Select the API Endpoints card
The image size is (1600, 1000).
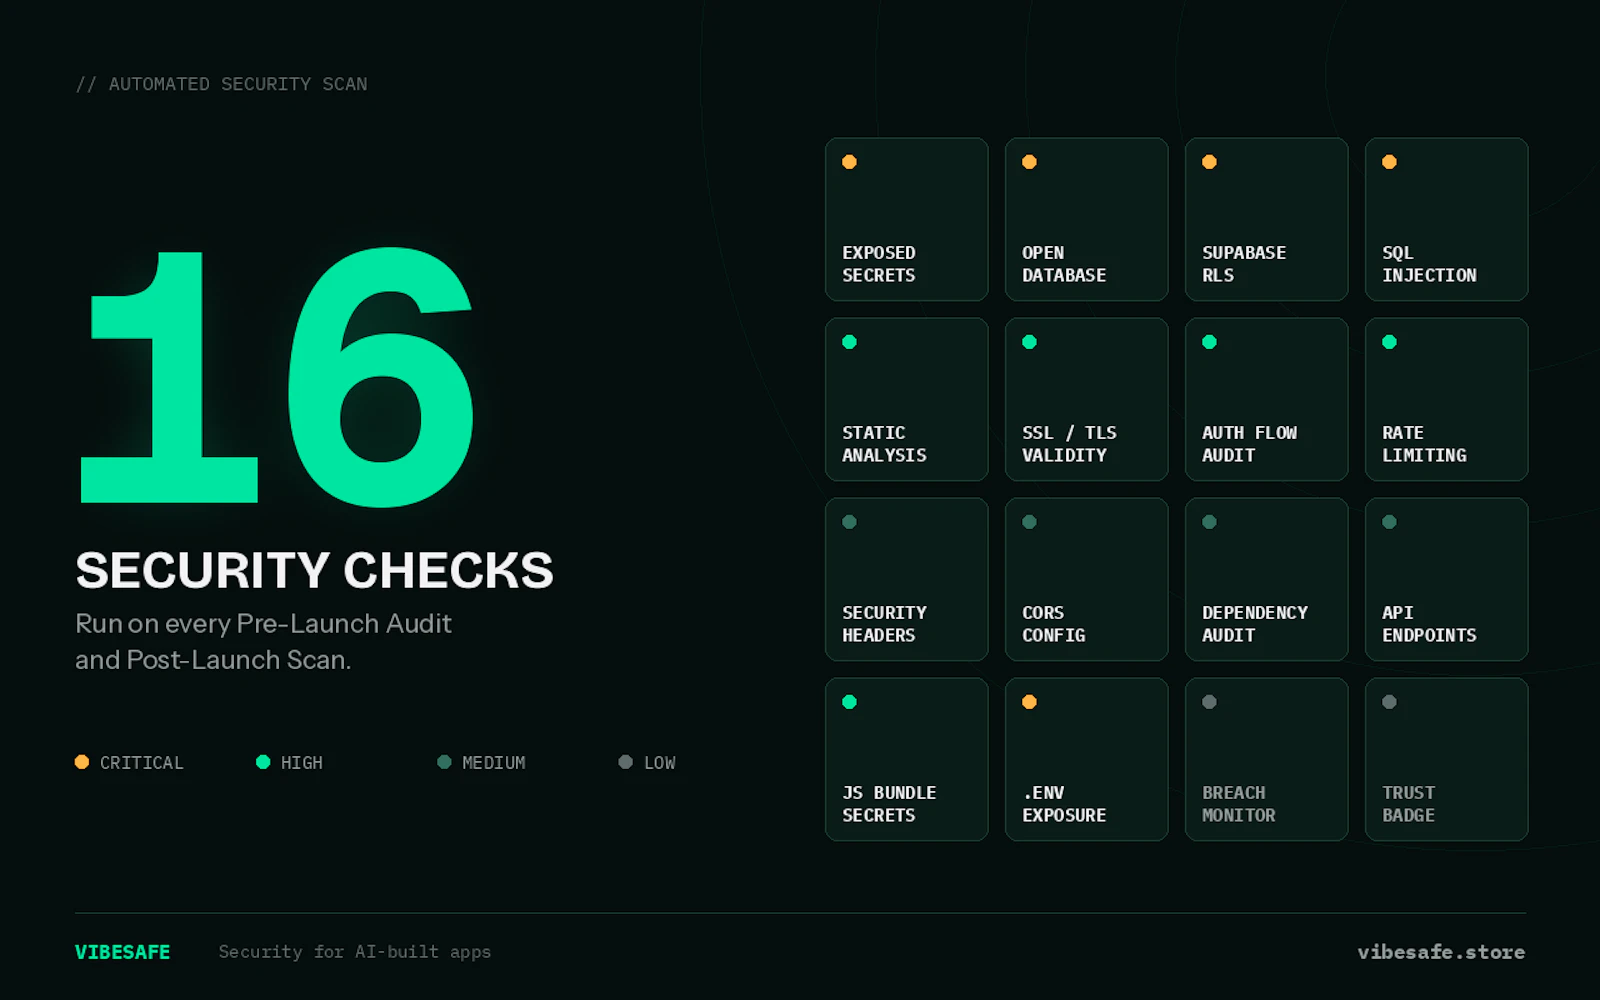pos(1446,579)
